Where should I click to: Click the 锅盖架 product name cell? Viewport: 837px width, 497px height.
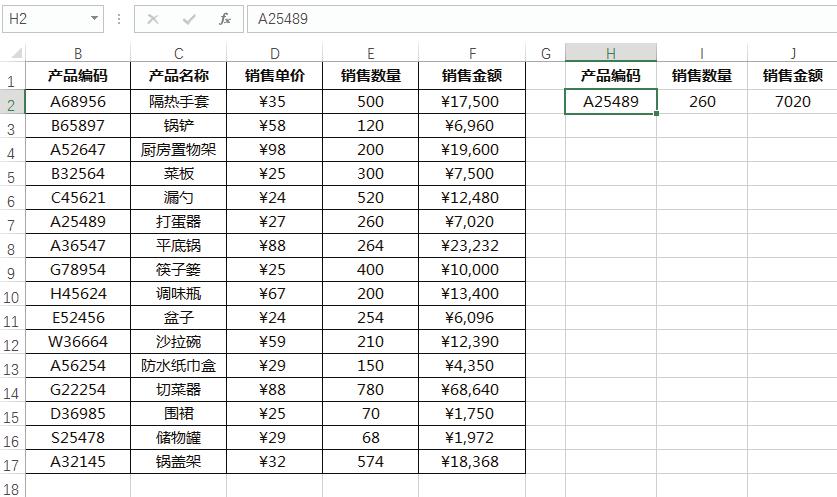[178, 462]
